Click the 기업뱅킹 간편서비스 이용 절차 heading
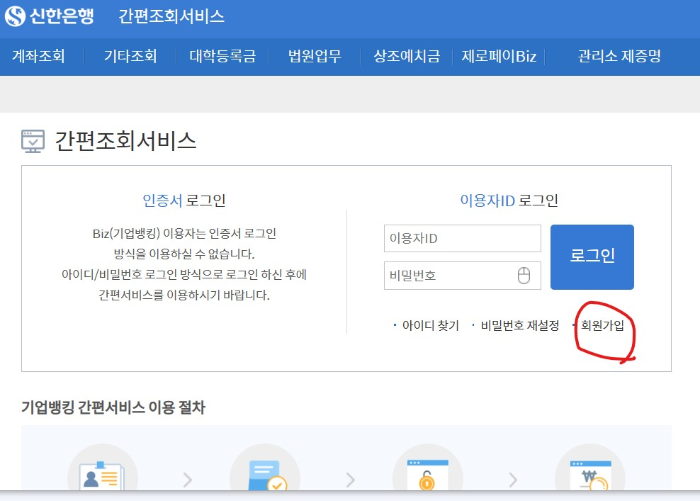 (x=113, y=407)
